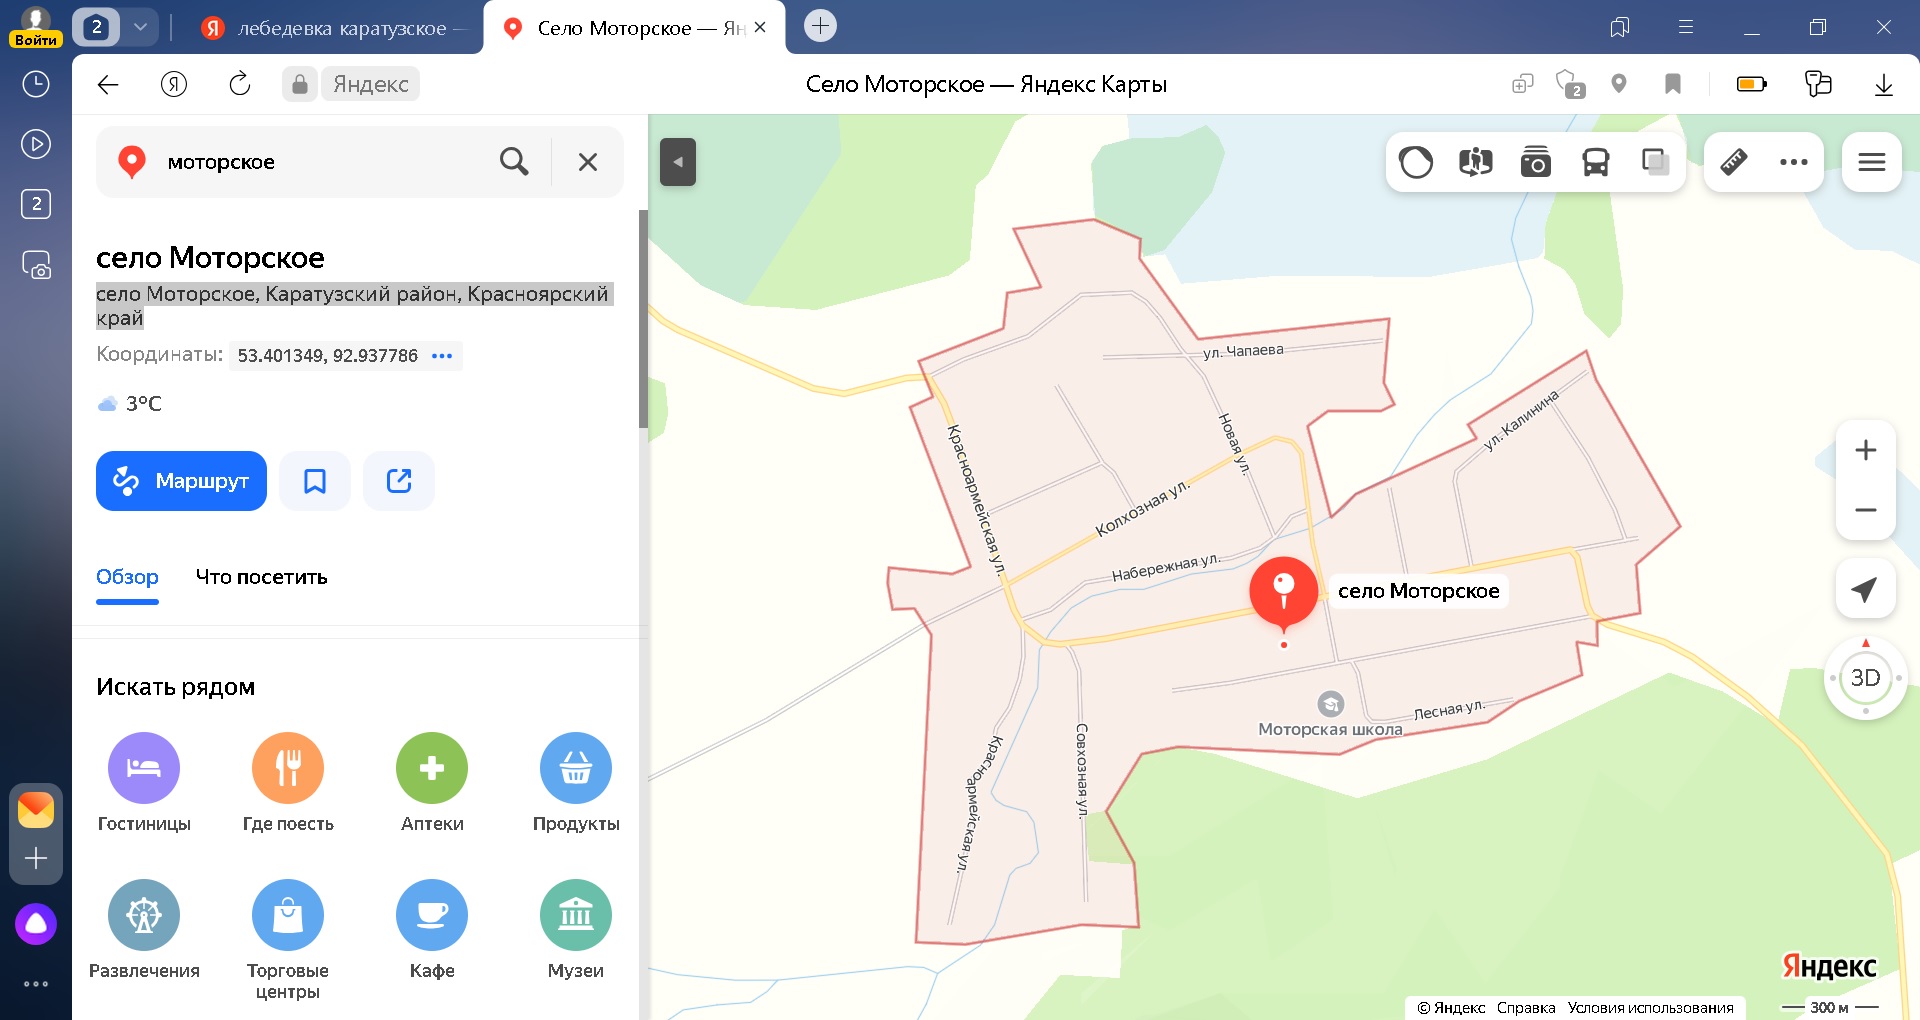Viewport: 1920px width, 1020px height.
Task: Search nearby Гостиницы
Action: pyautogui.click(x=144, y=783)
